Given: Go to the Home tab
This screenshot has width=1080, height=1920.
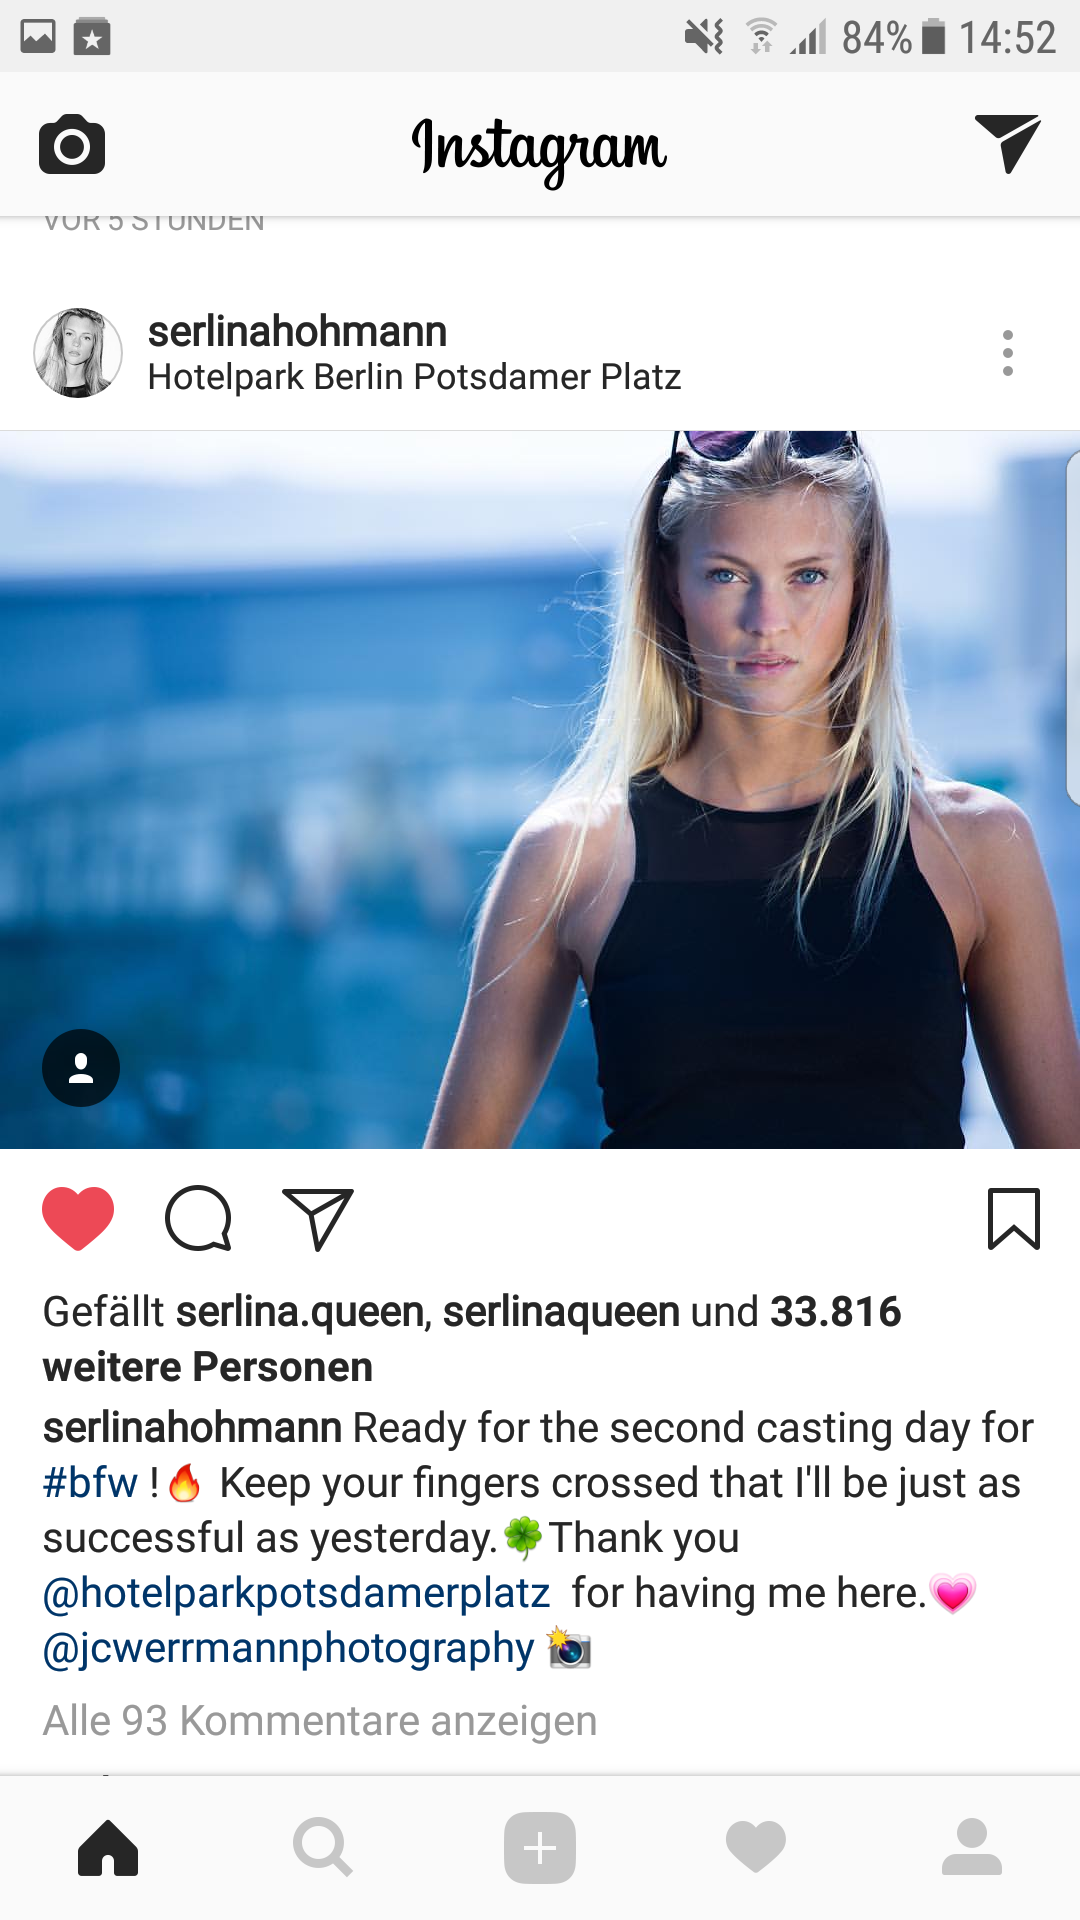Looking at the screenshot, I should point(108,1847).
